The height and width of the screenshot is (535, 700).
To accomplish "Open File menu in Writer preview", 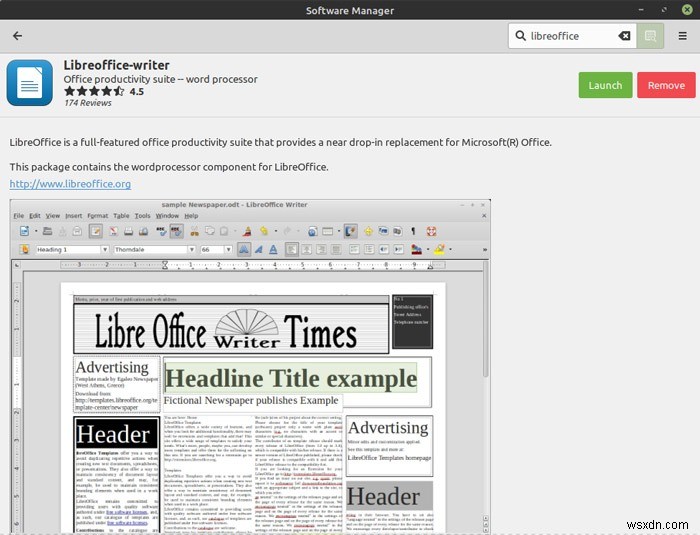I will (19, 216).
